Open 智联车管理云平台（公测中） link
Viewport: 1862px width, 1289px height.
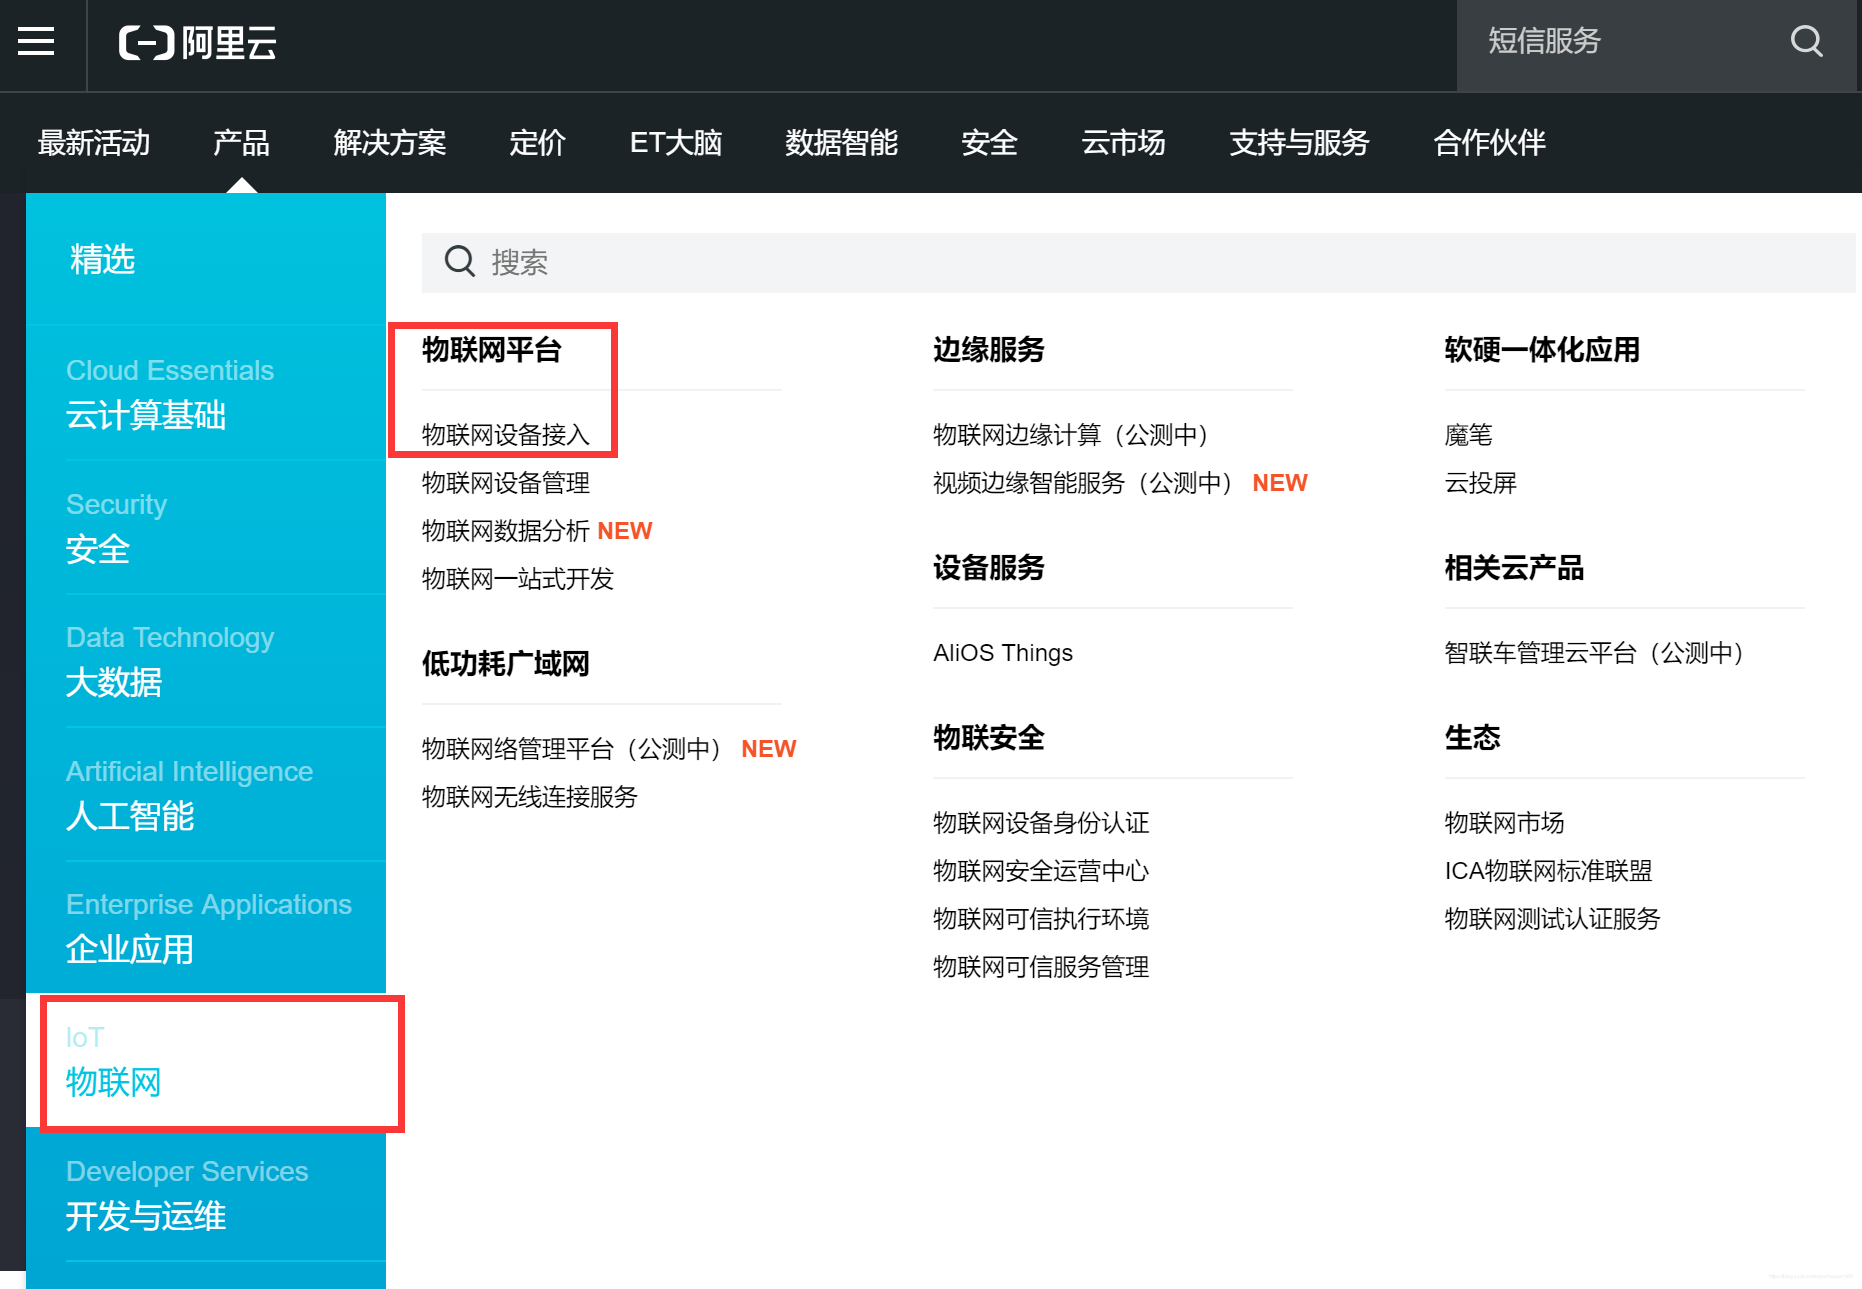pos(1594,653)
